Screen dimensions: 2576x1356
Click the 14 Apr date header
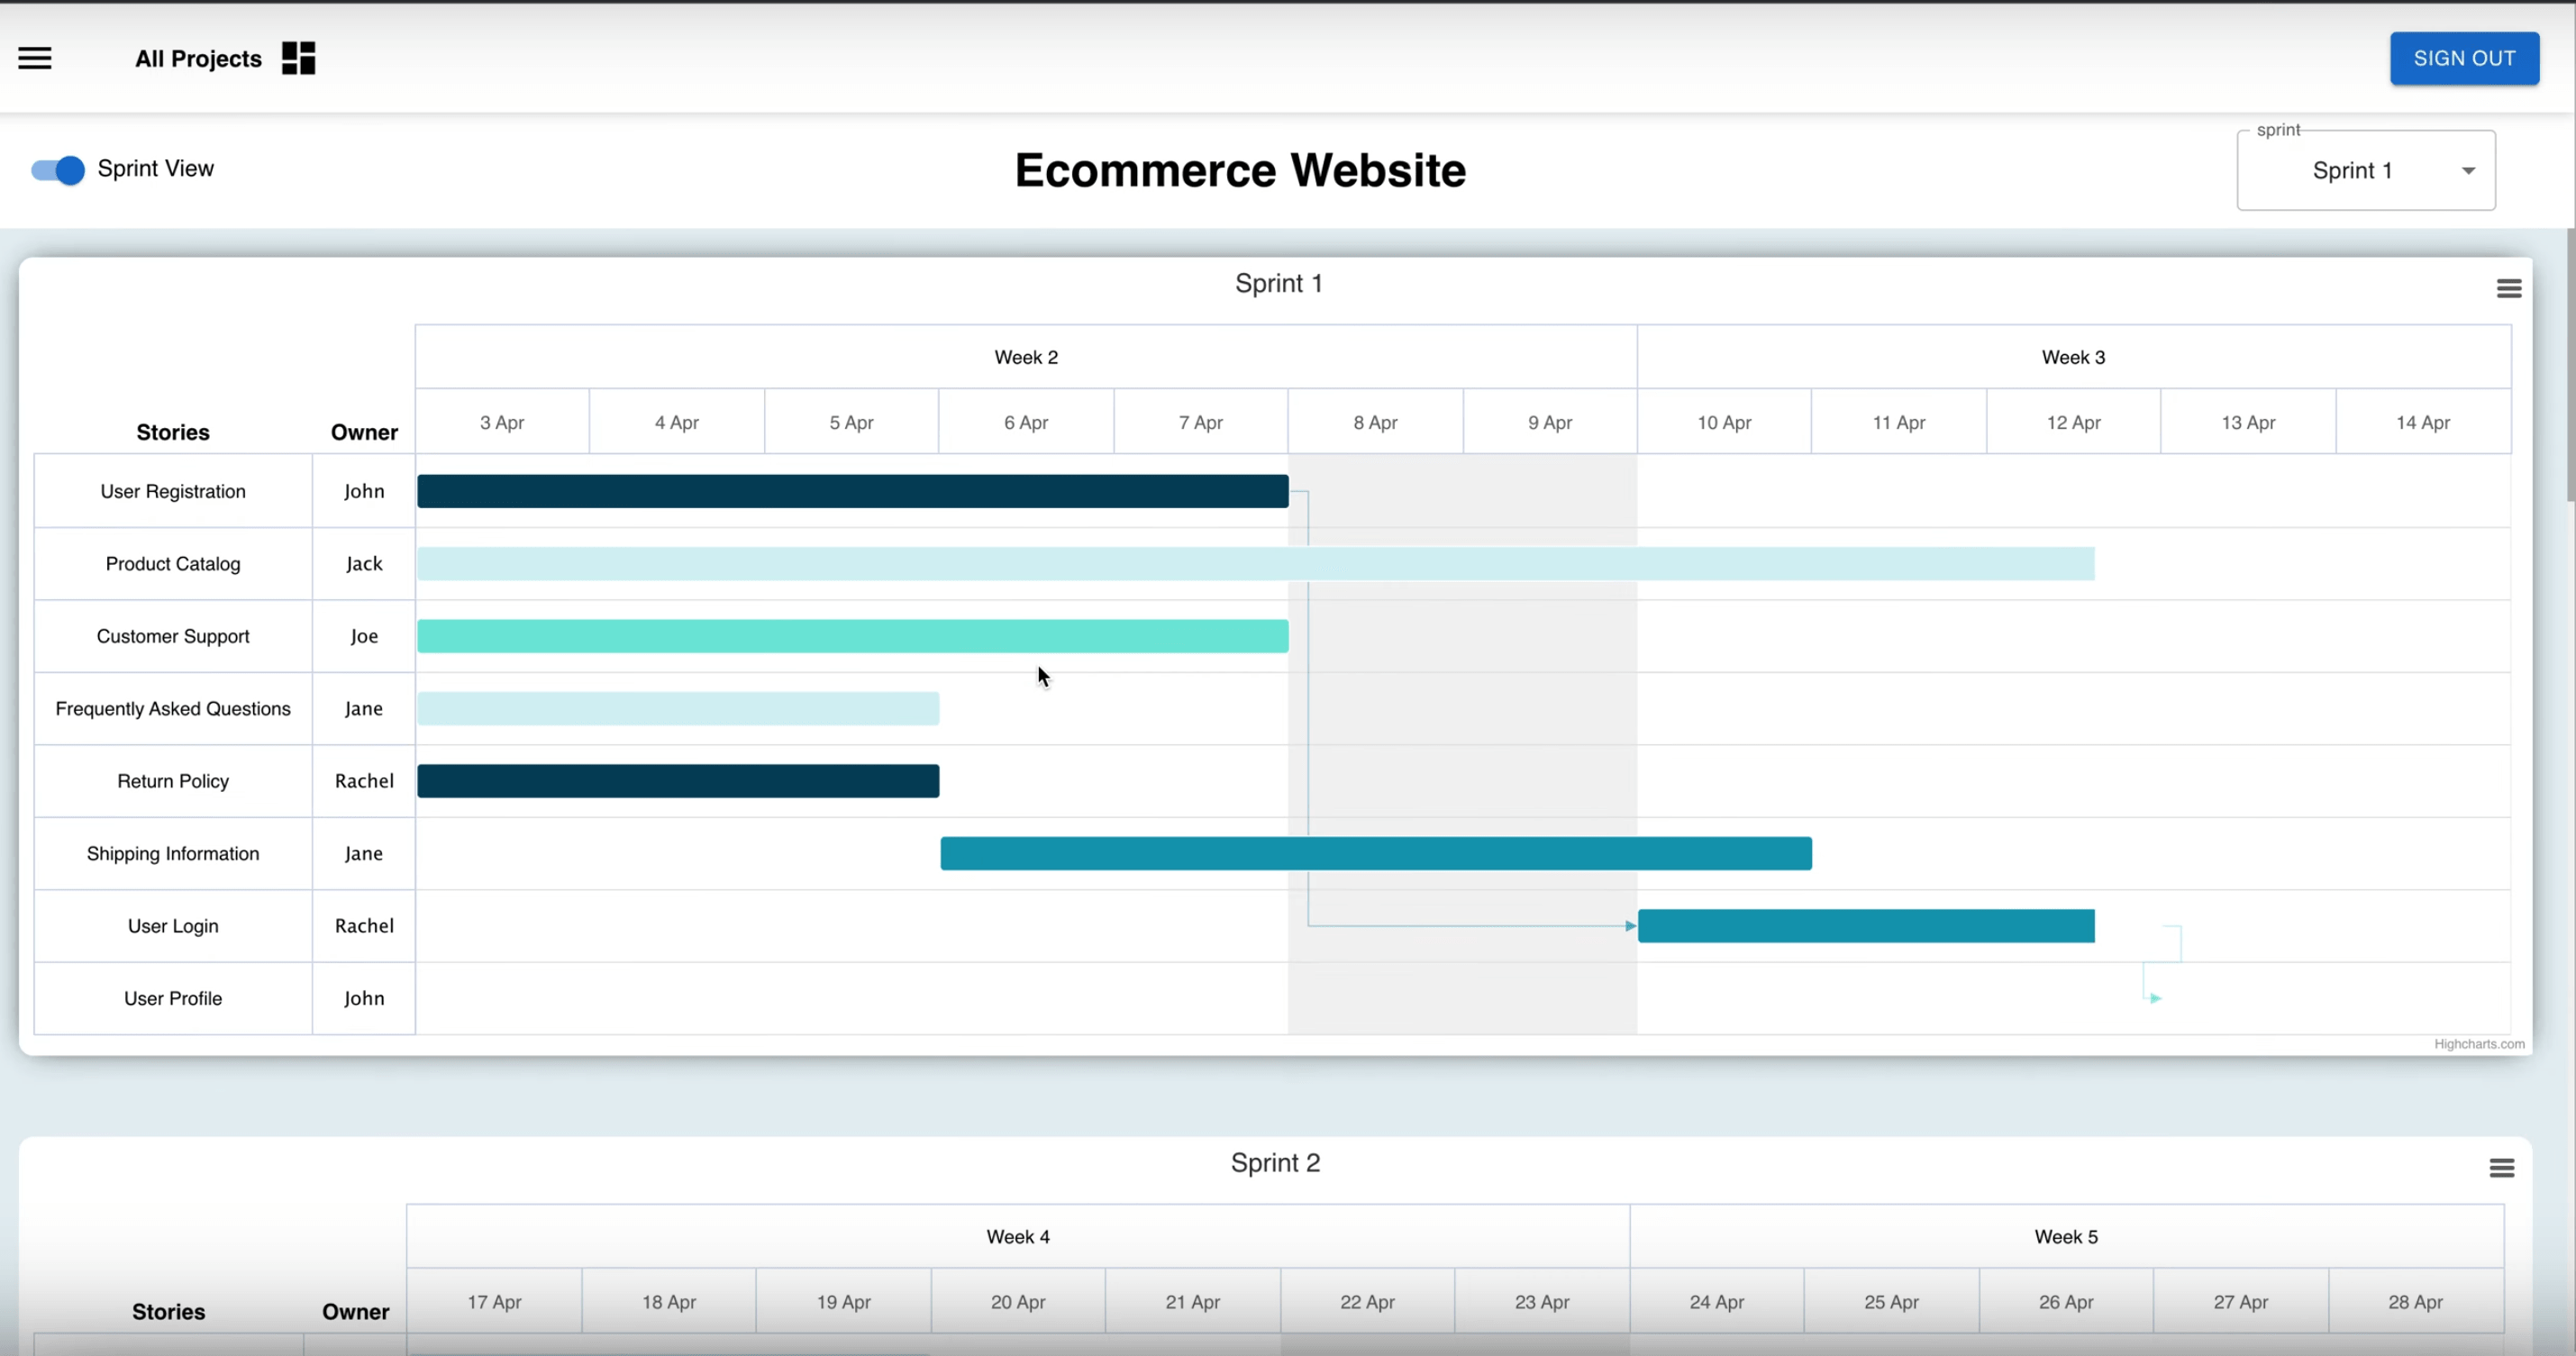click(x=2423, y=422)
